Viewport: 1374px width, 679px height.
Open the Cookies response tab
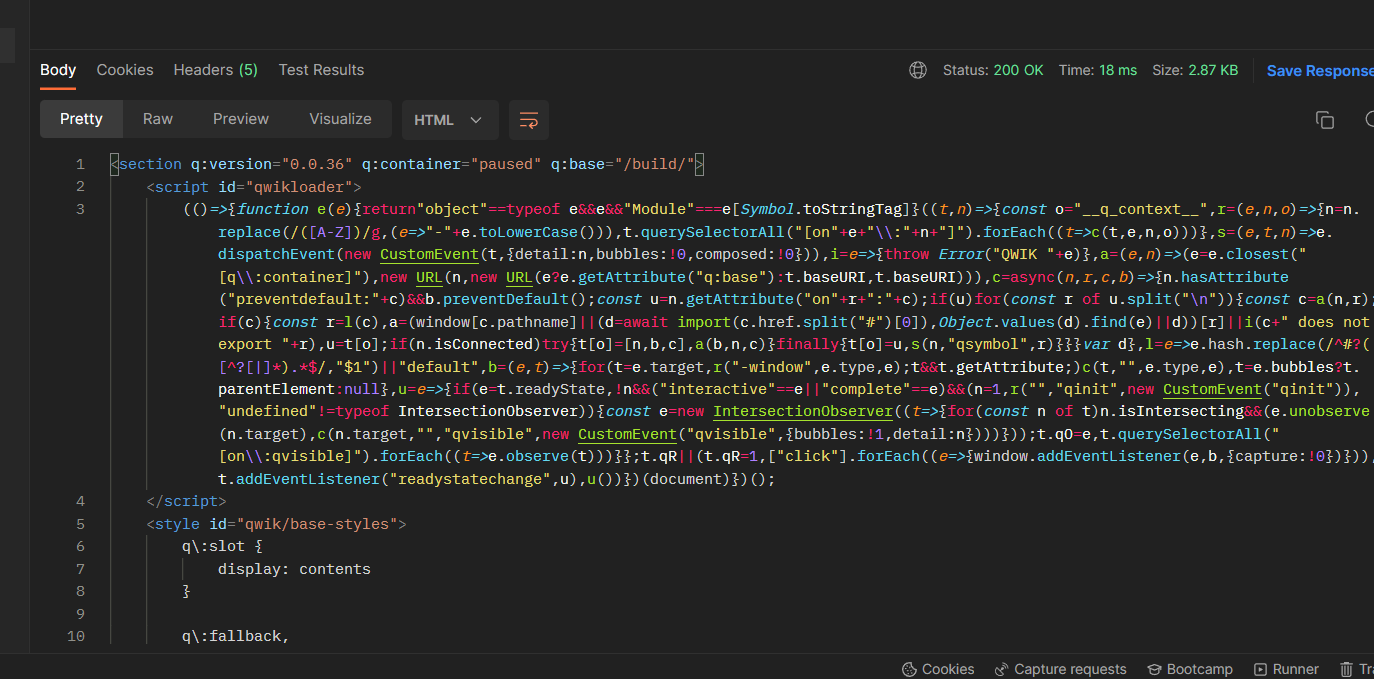[x=125, y=70]
